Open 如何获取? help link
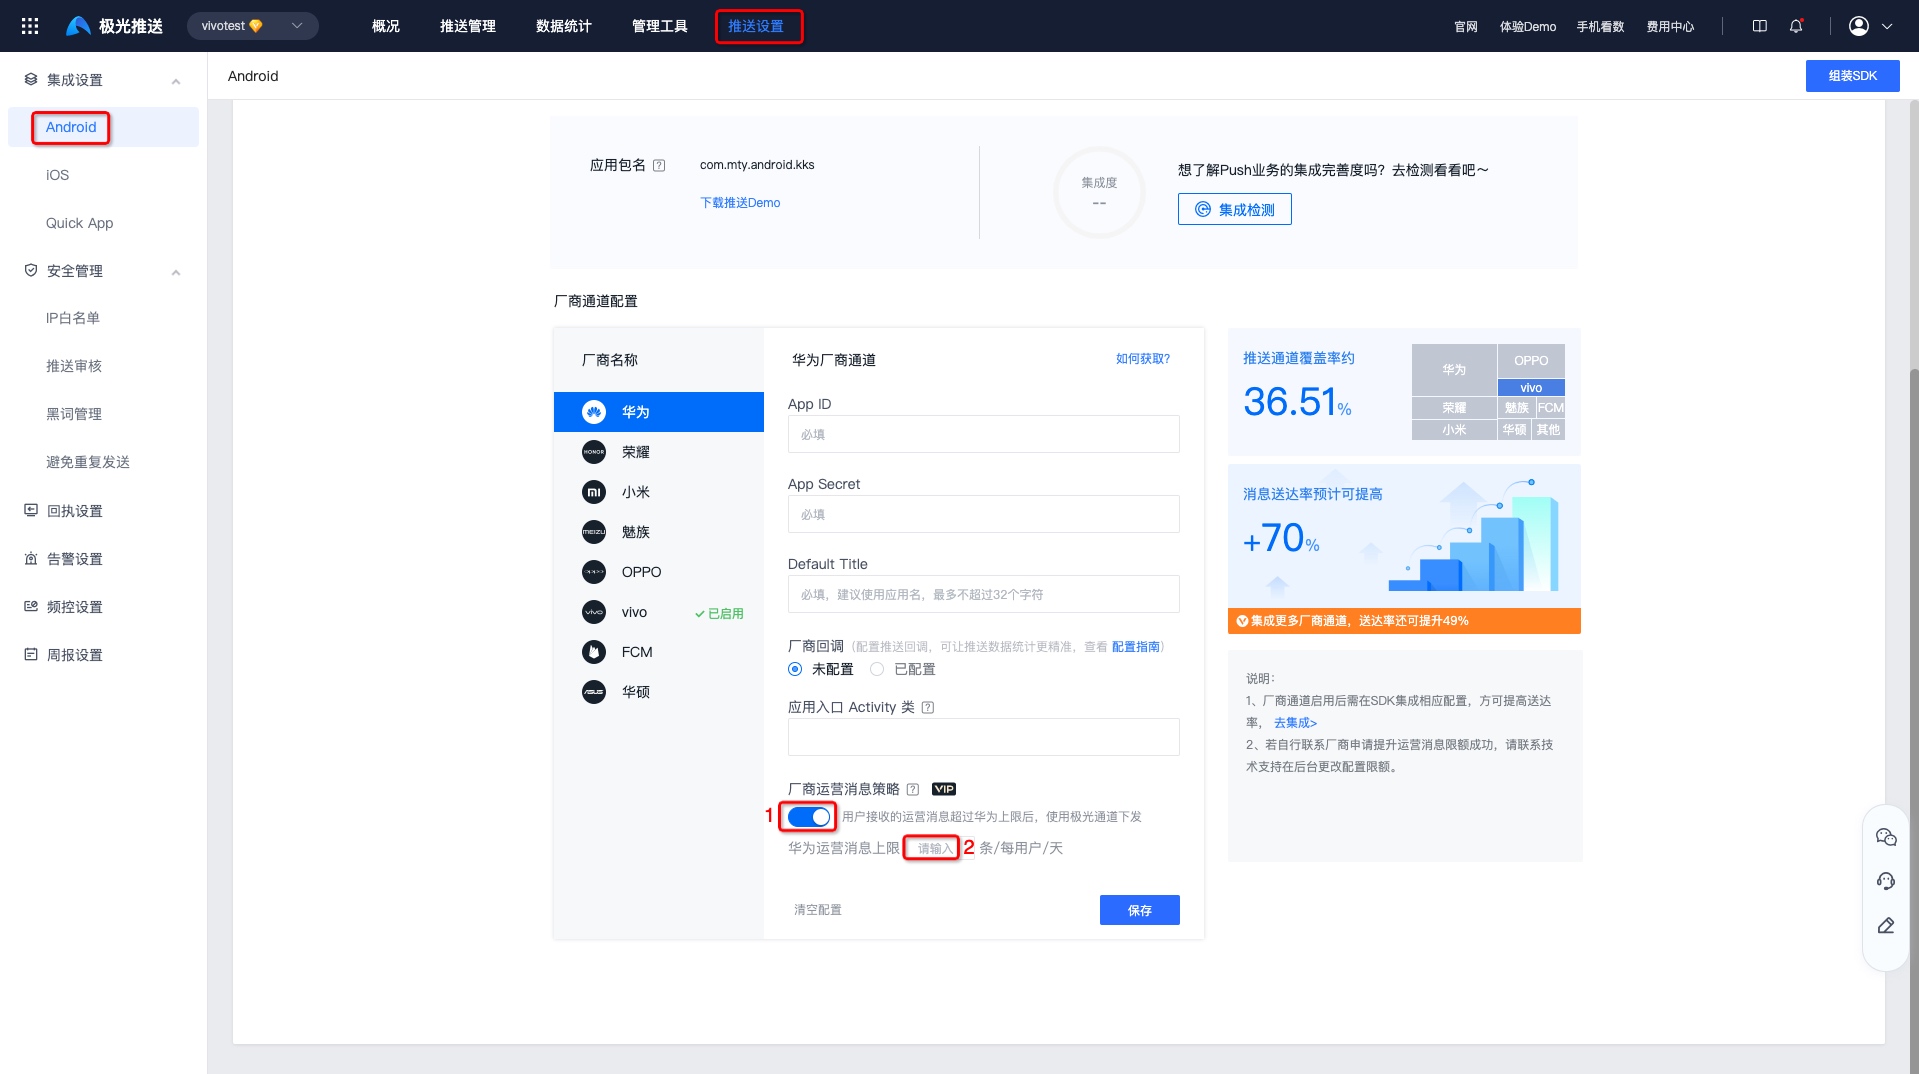This screenshot has width=1919, height=1074. pyautogui.click(x=1142, y=359)
